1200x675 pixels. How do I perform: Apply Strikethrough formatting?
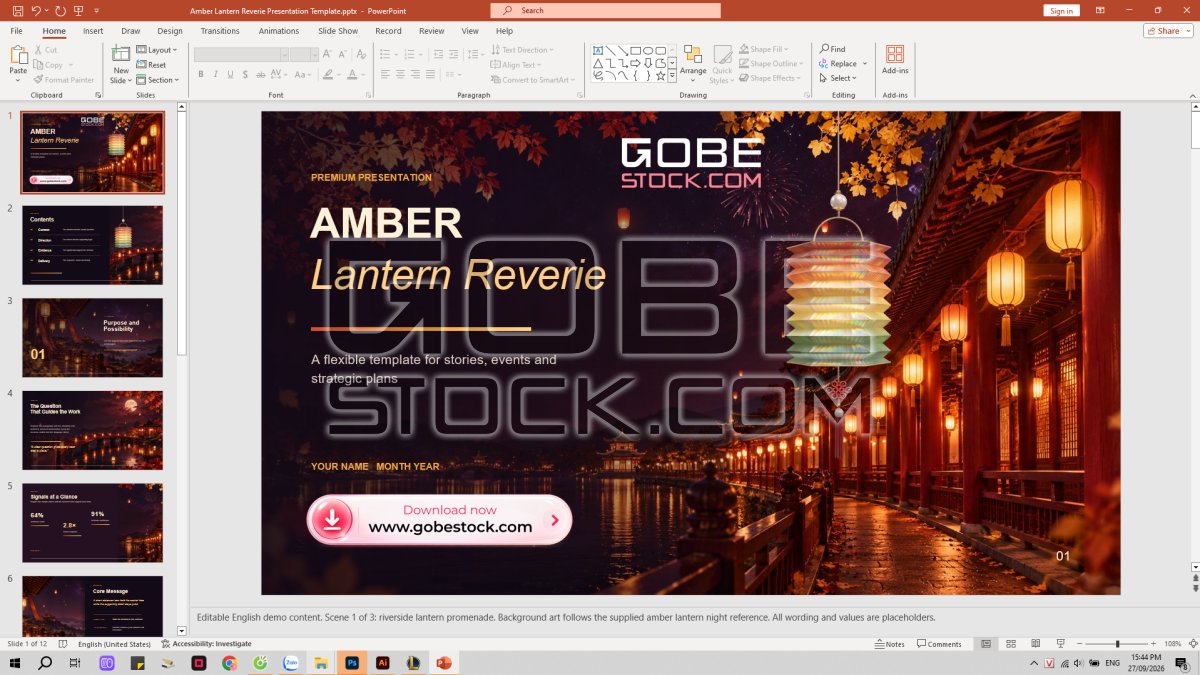[261, 74]
